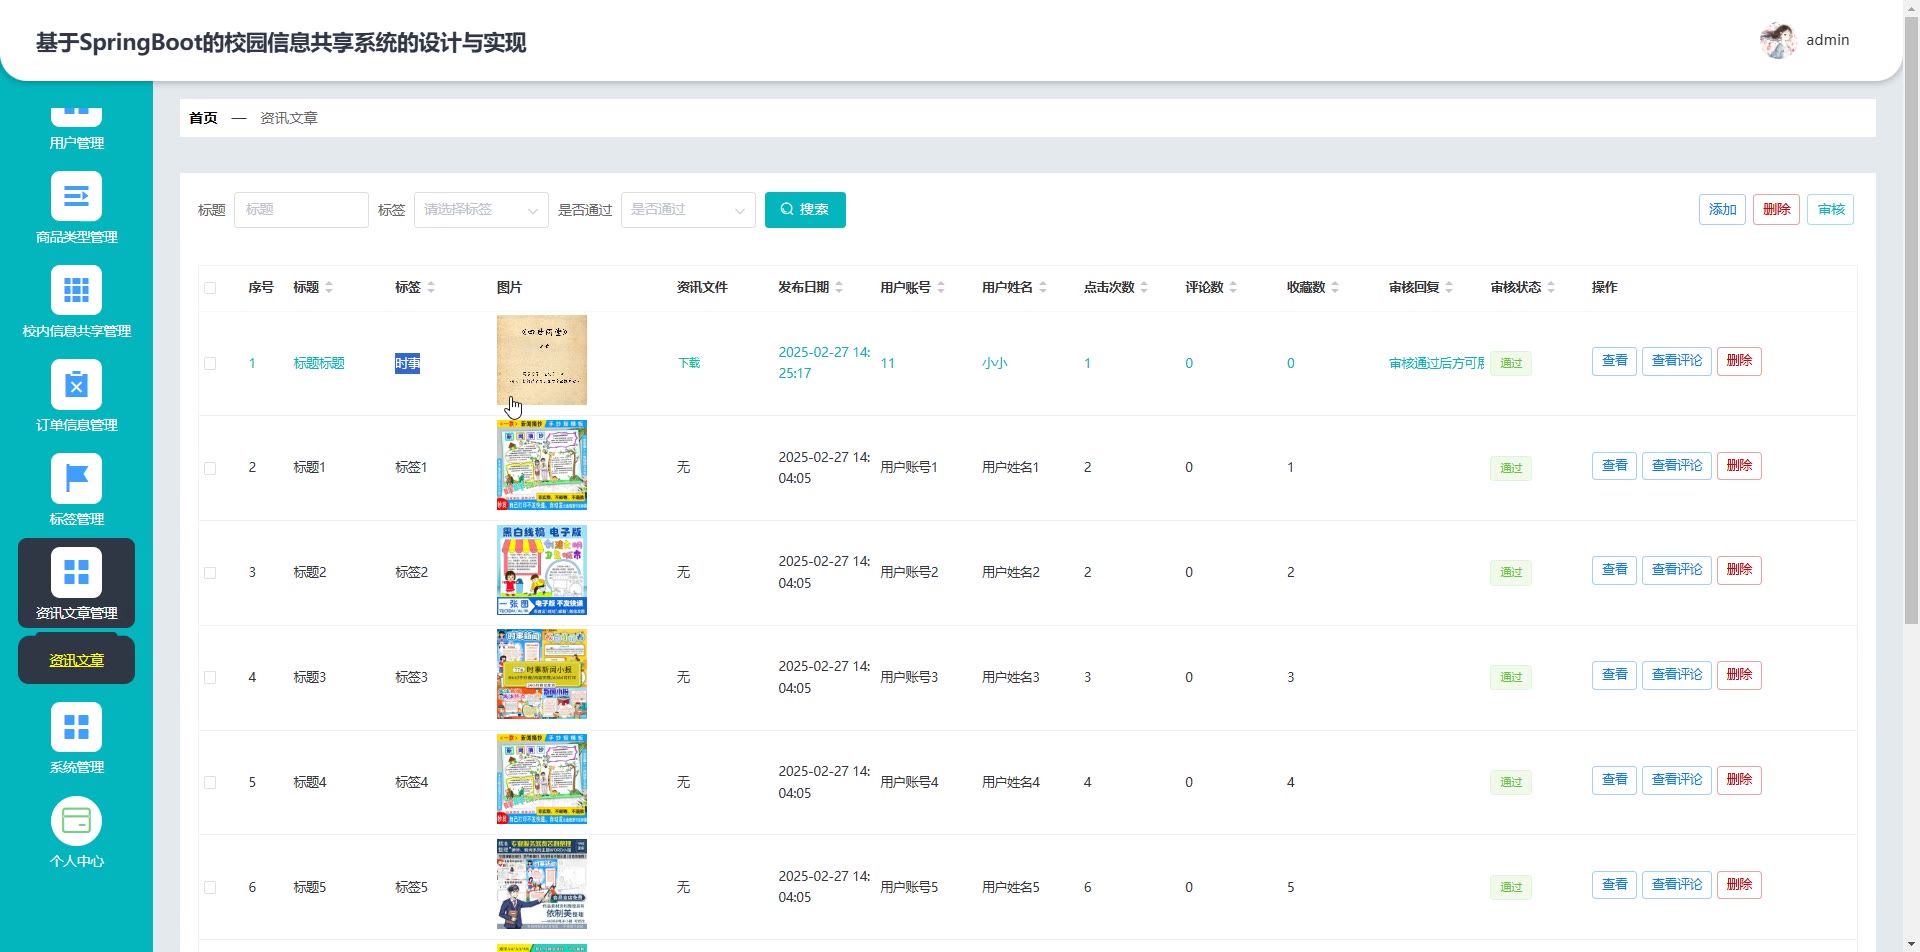This screenshot has height=952, width=1920.
Task: Check the checkbox for row 标题1
Action: (210, 468)
